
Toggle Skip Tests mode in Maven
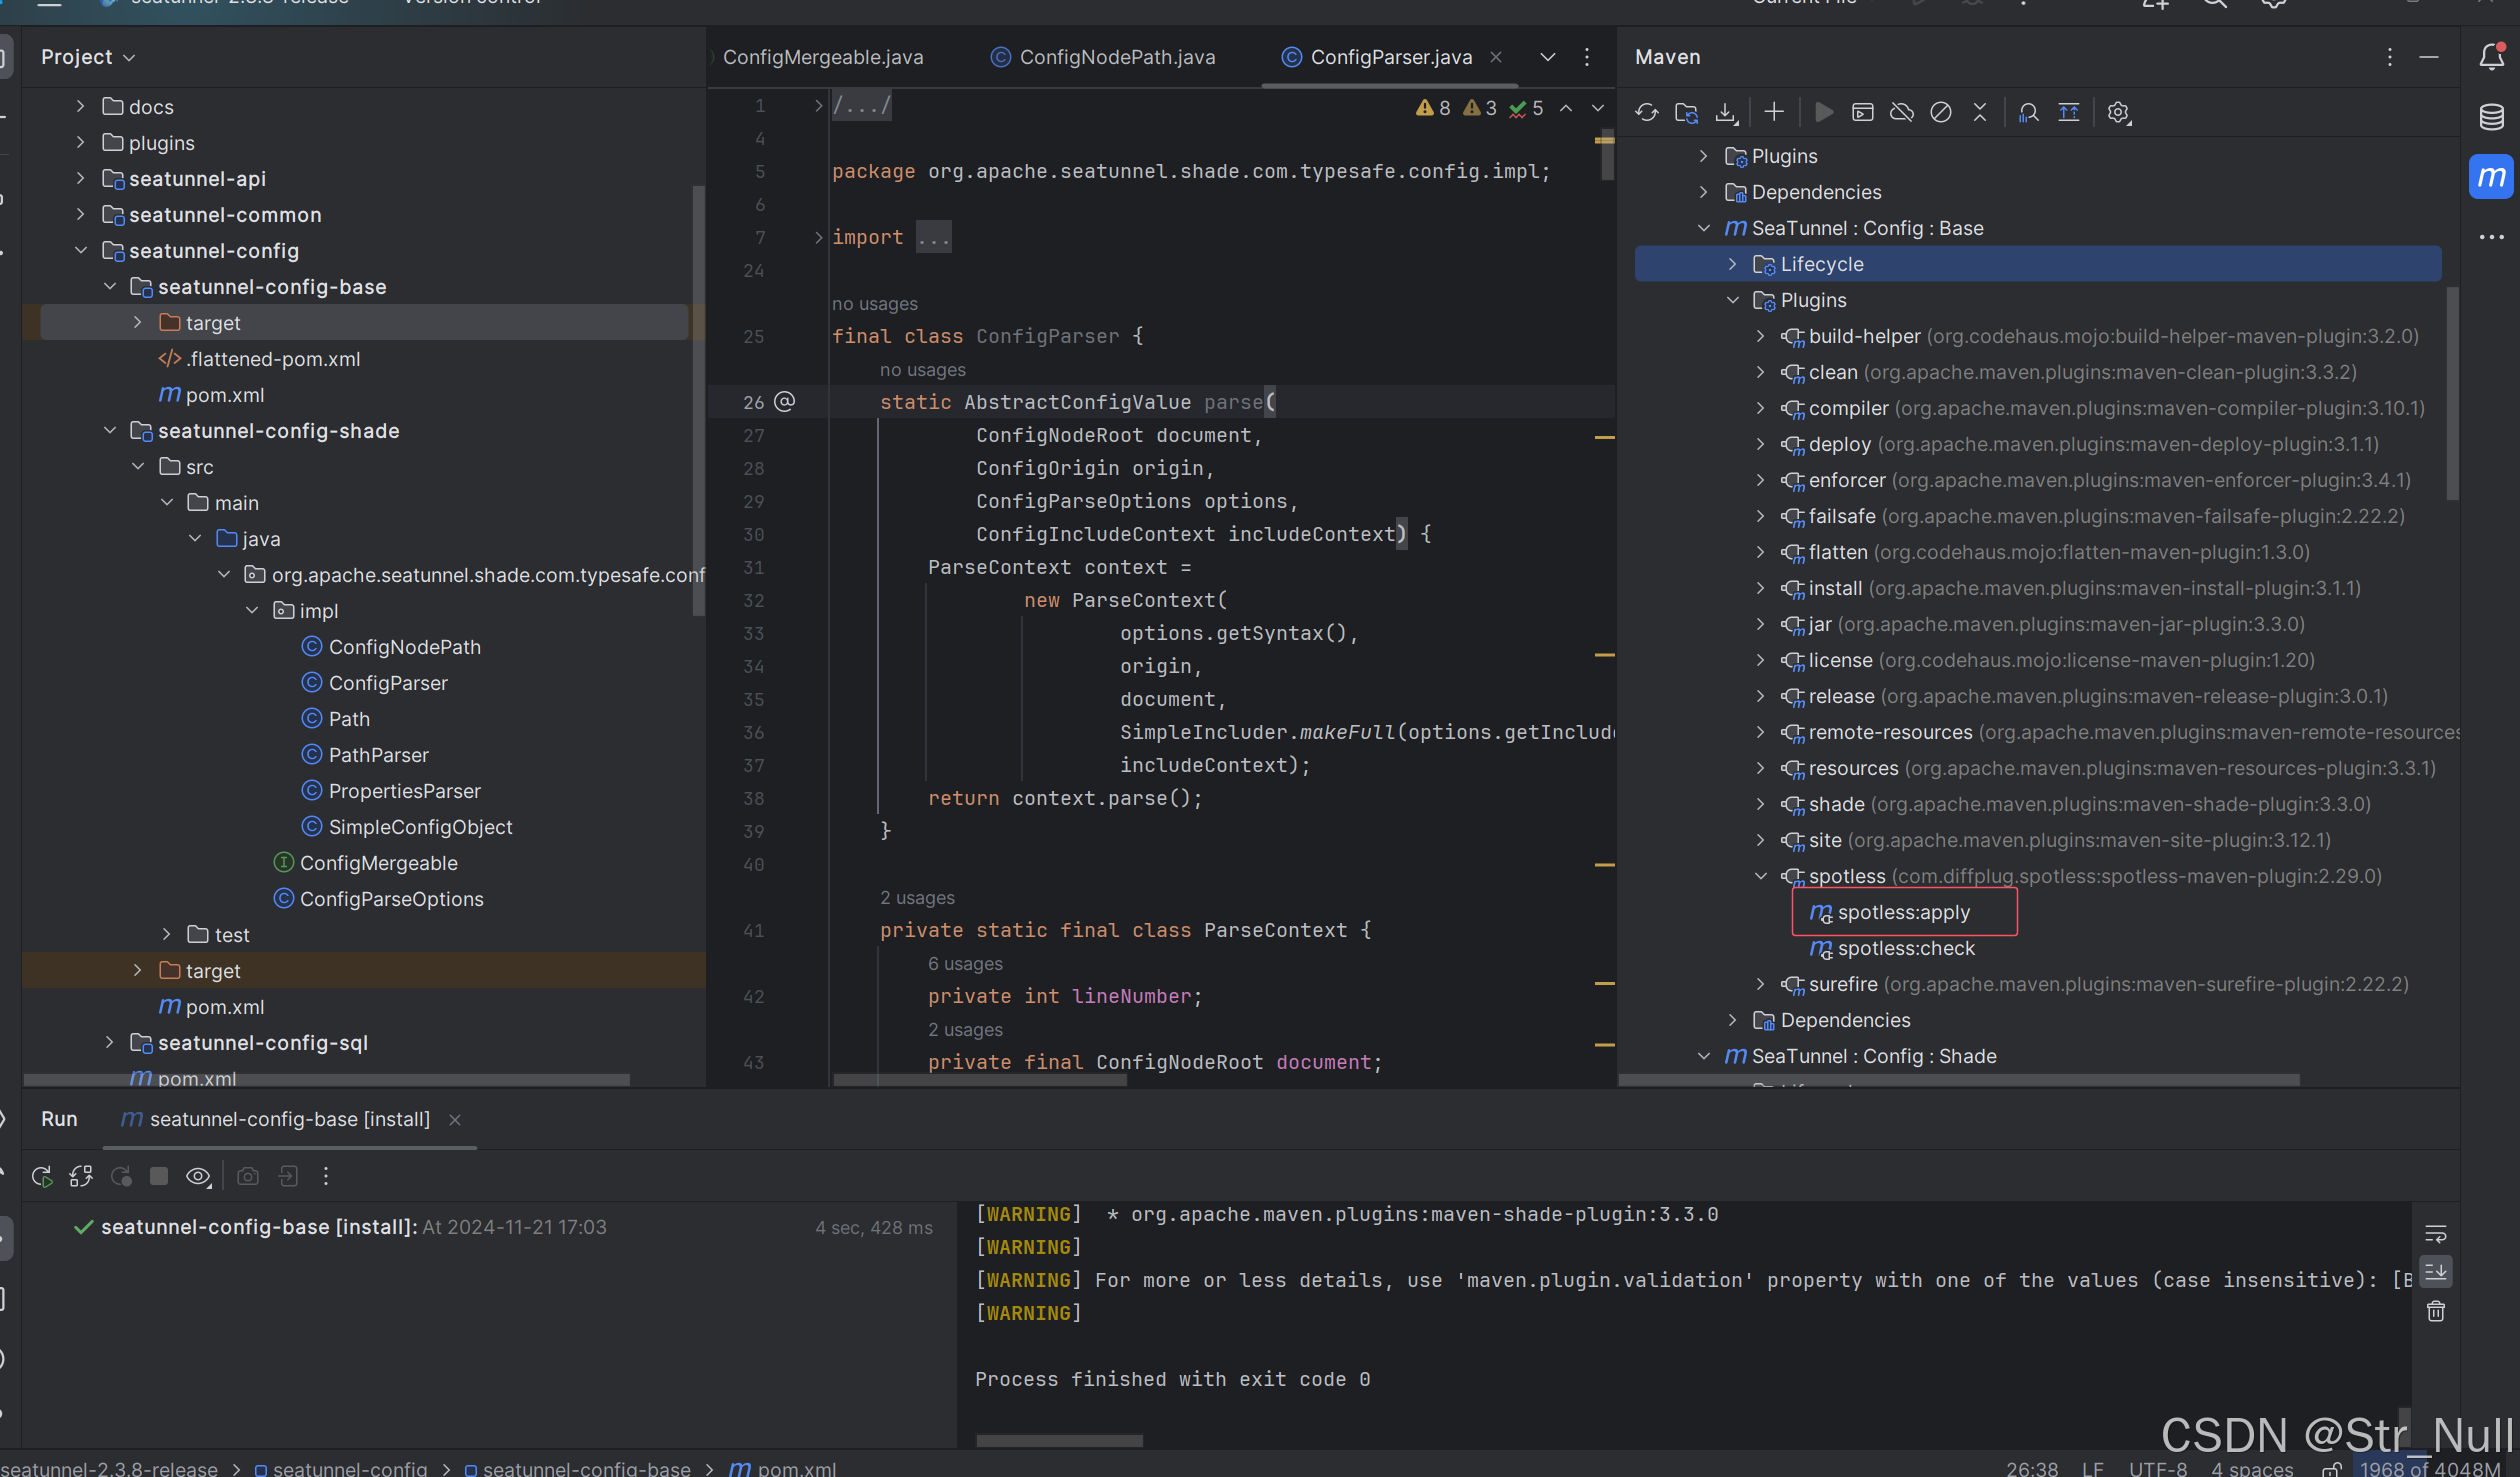click(x=1940, y=112)
